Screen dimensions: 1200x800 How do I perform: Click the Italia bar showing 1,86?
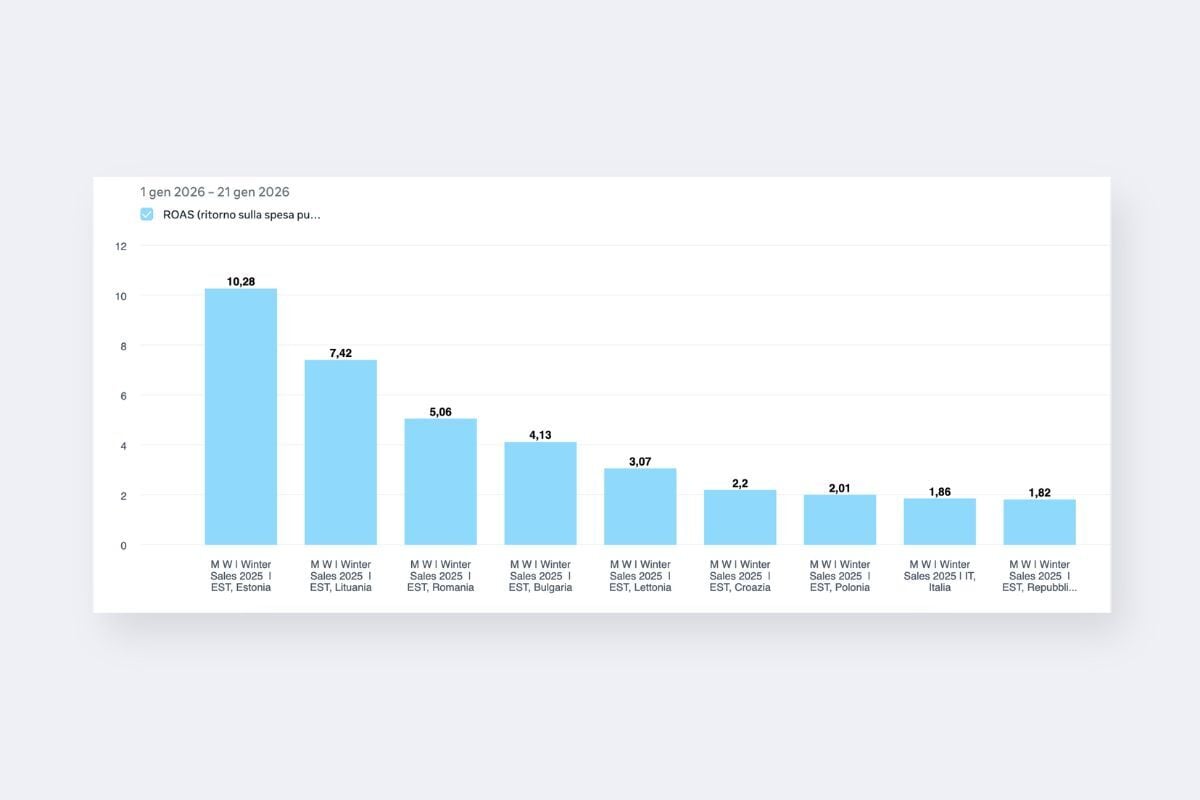940,522
